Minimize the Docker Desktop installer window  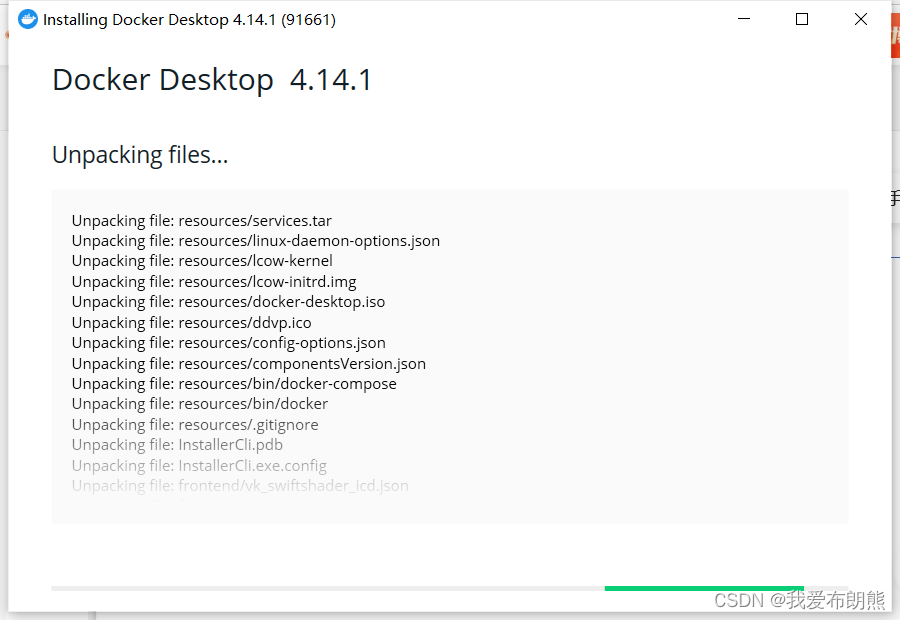(744, 19)
